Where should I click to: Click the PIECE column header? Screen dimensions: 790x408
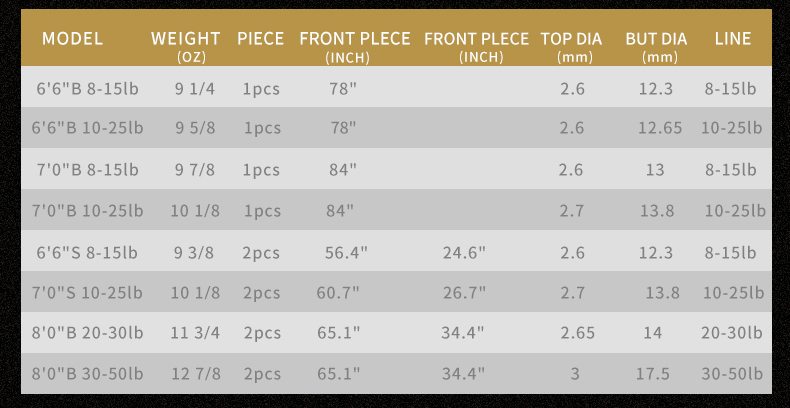point(260,39)
